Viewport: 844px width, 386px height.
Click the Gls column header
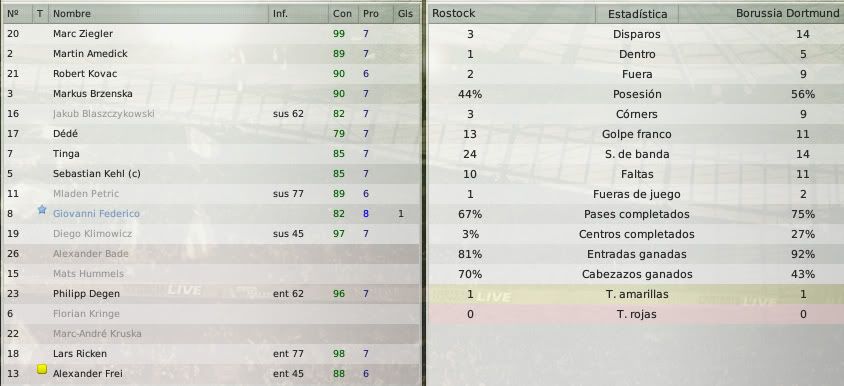[x=406, y=14]
